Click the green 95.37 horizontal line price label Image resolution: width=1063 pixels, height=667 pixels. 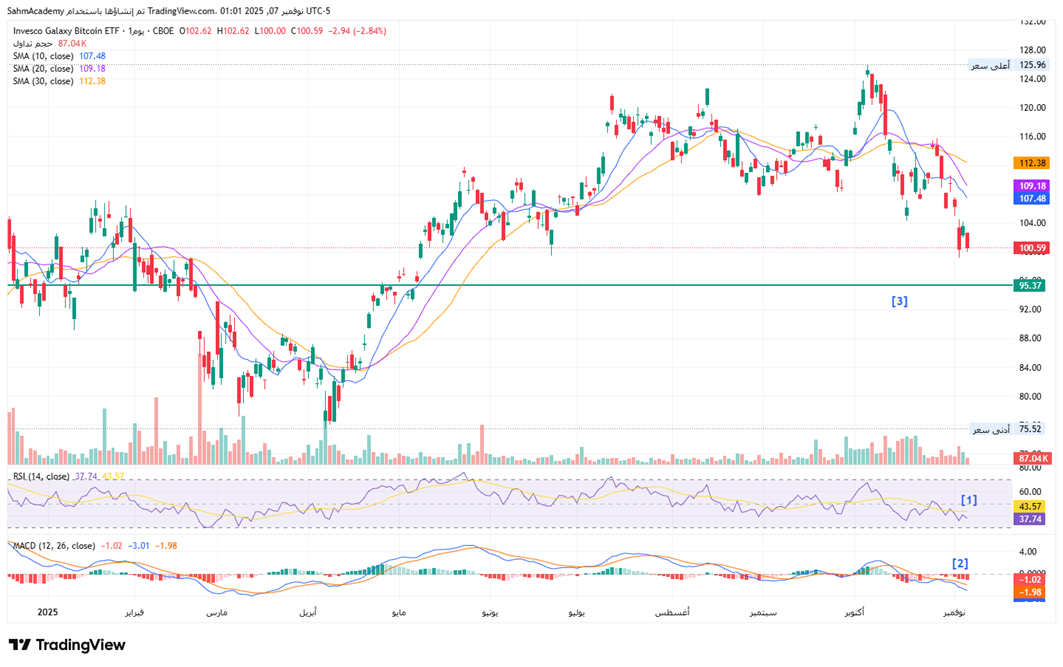1030,285
